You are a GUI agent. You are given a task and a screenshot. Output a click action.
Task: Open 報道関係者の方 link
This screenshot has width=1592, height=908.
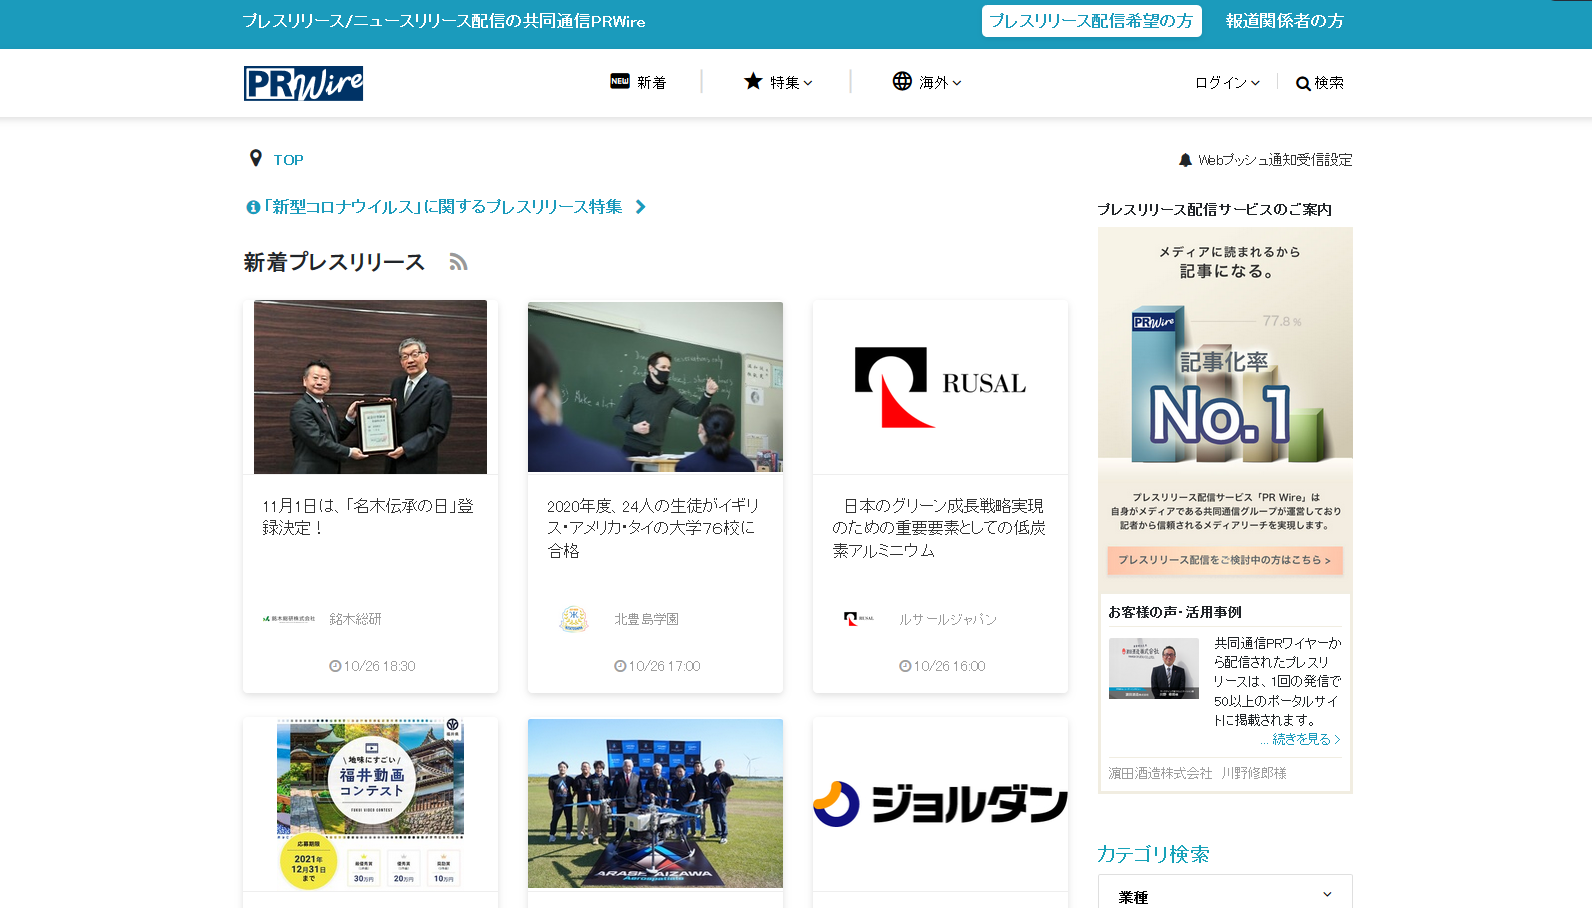[1285, 21]
